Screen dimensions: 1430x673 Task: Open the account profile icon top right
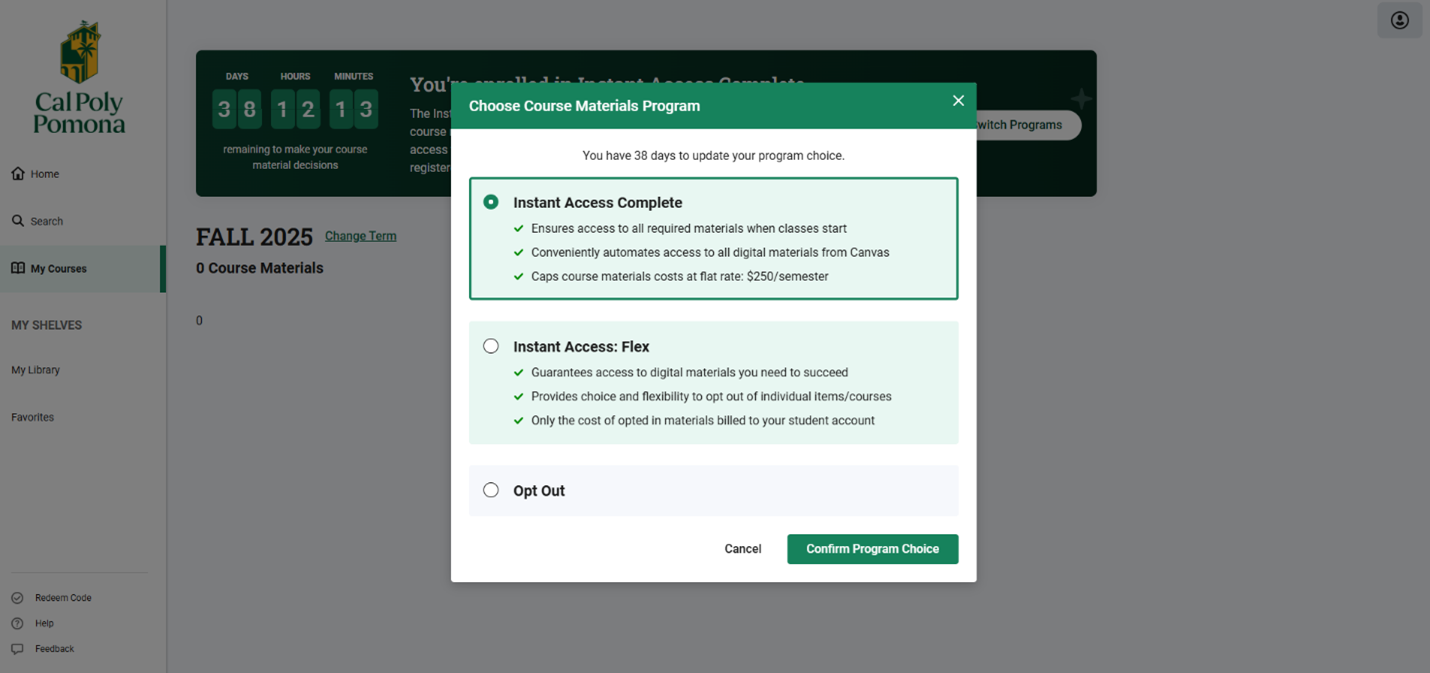coord(1399,20)
